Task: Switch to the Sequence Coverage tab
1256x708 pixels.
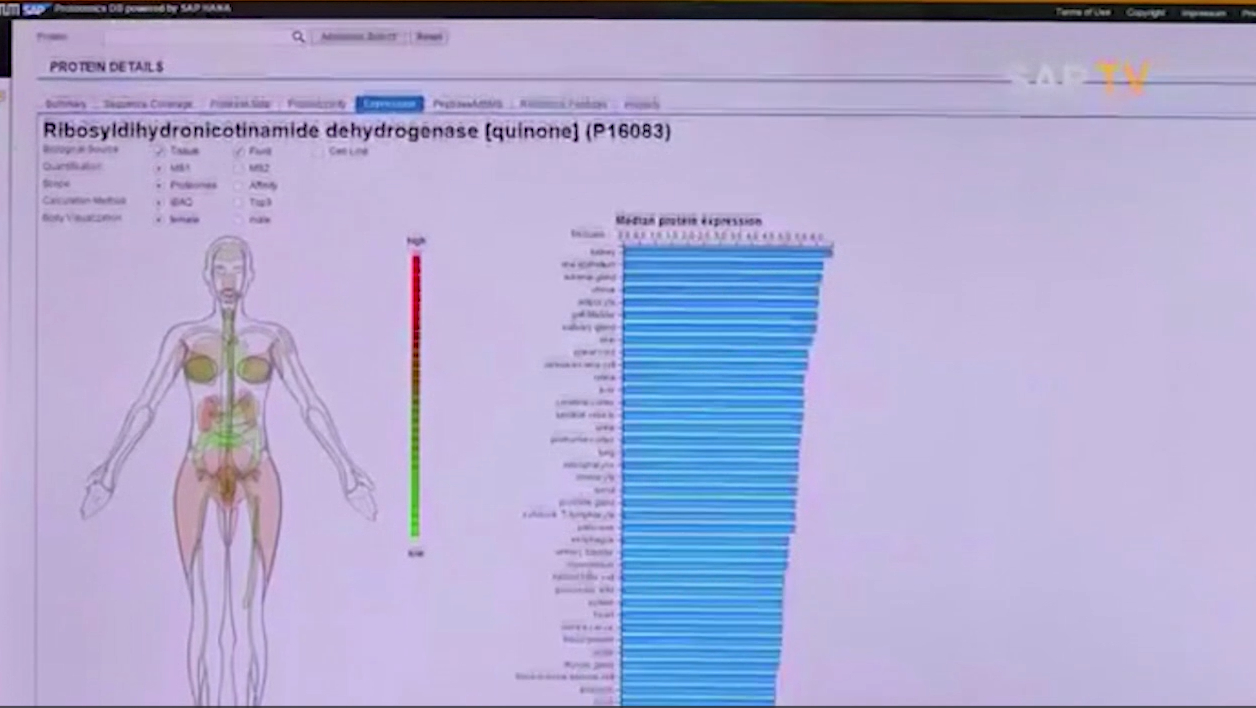Action: [x=148, y=104]
